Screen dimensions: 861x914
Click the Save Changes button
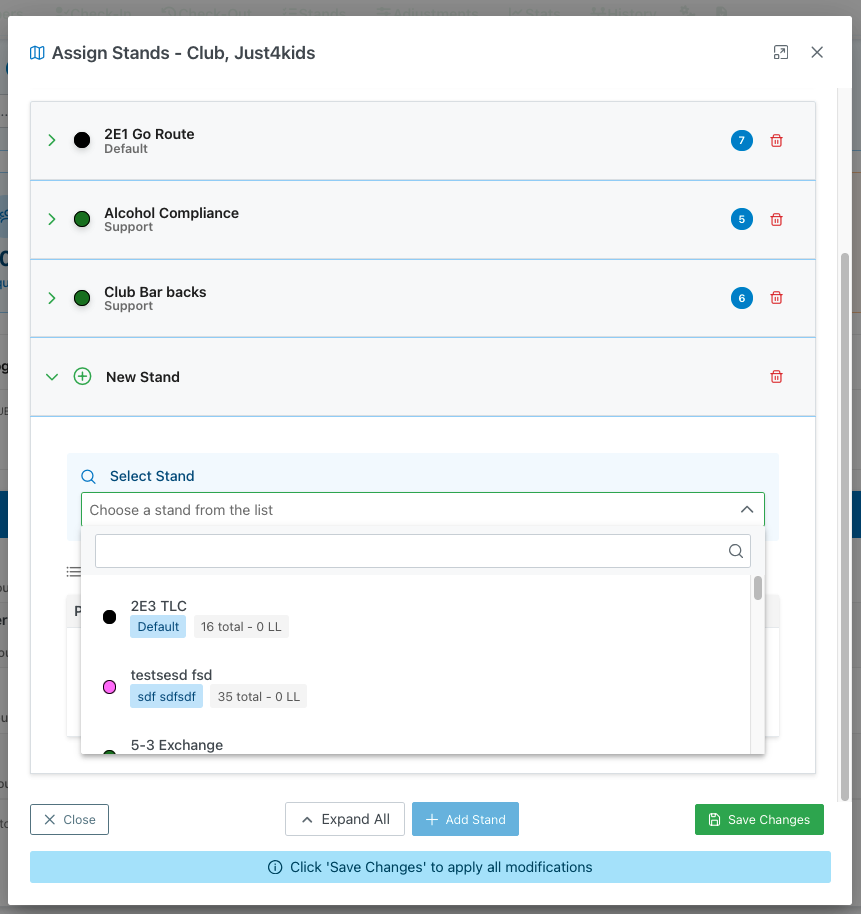point(759,820)
